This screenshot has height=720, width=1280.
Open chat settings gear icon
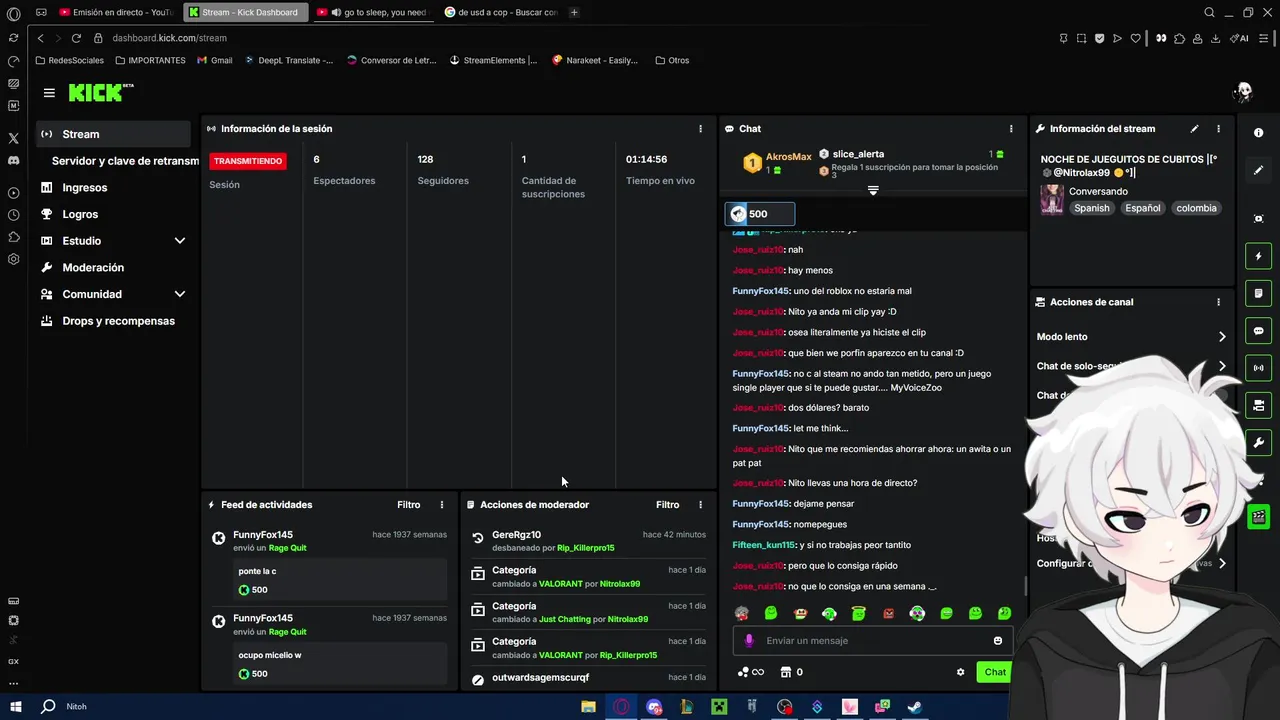pyautogui.click(x=961, y=672)
